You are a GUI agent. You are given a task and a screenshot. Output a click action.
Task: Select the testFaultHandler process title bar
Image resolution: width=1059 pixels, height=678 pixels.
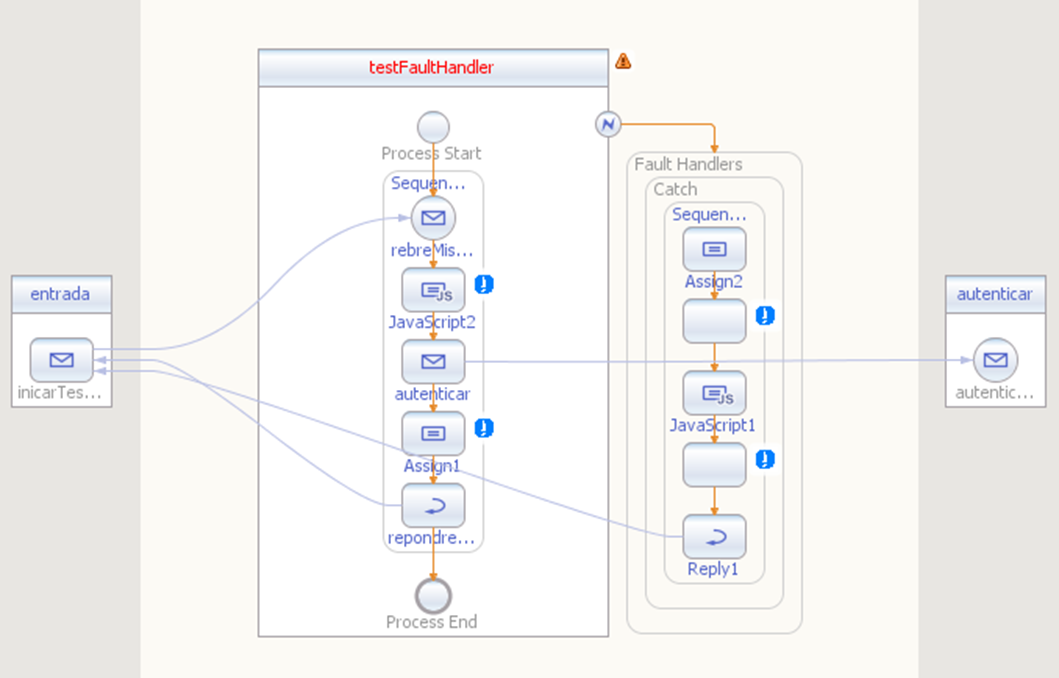click(433, 68)
